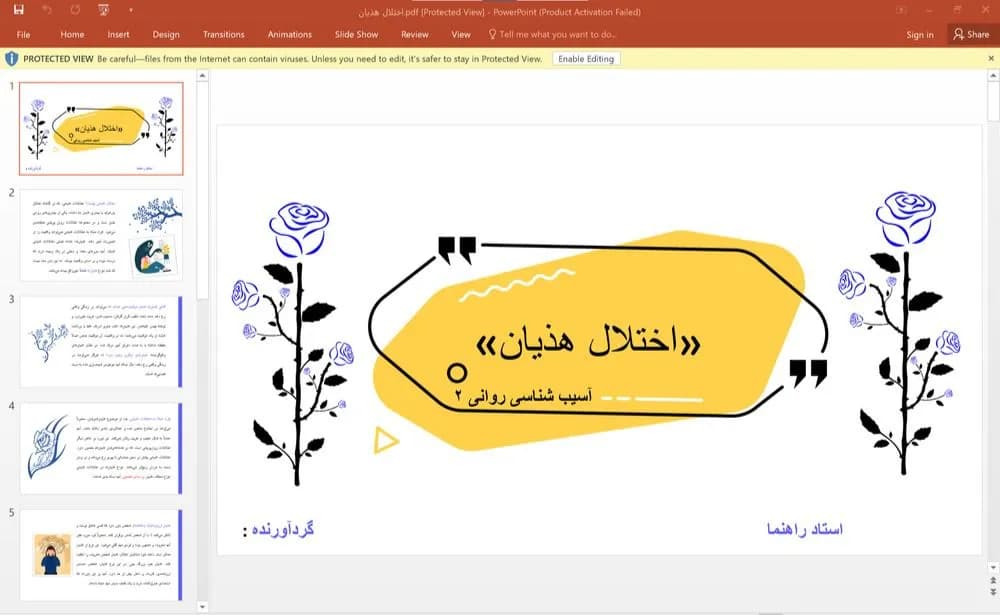1000x615 pixels.
Task: Click the right rose illustration on the slide
Action: [x=899, y=332]
